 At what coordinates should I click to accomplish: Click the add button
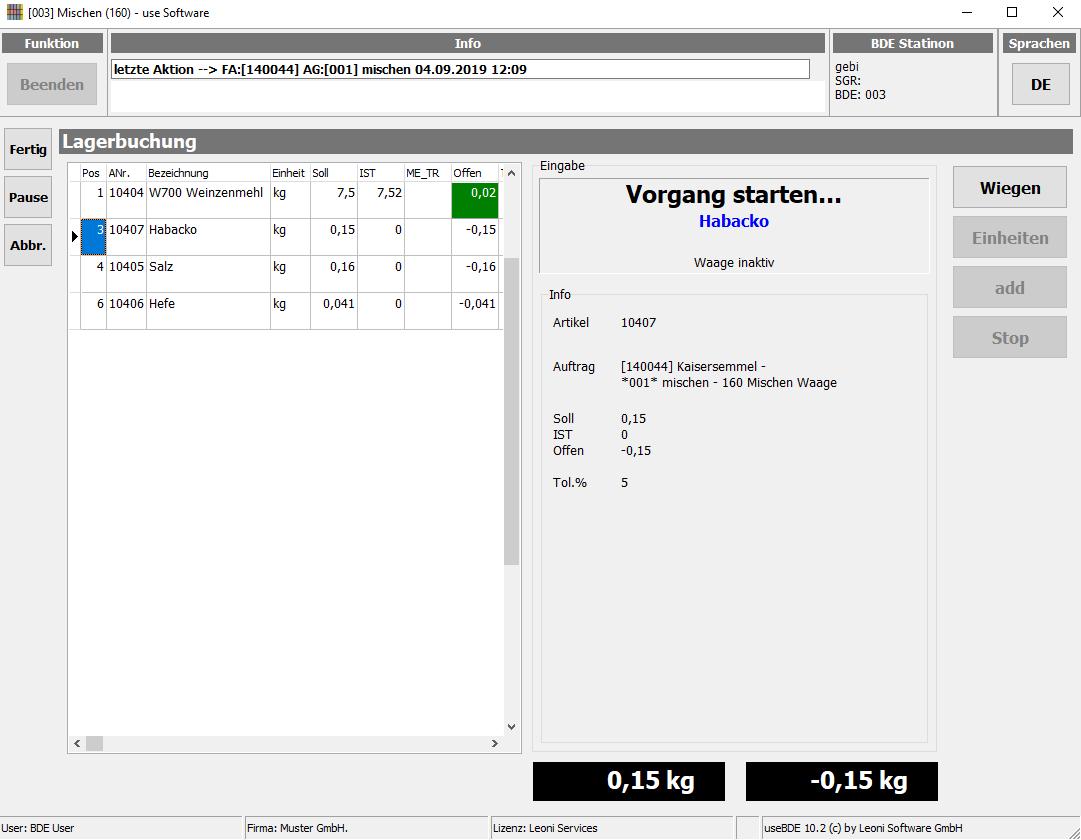(x=1010, y=288)
